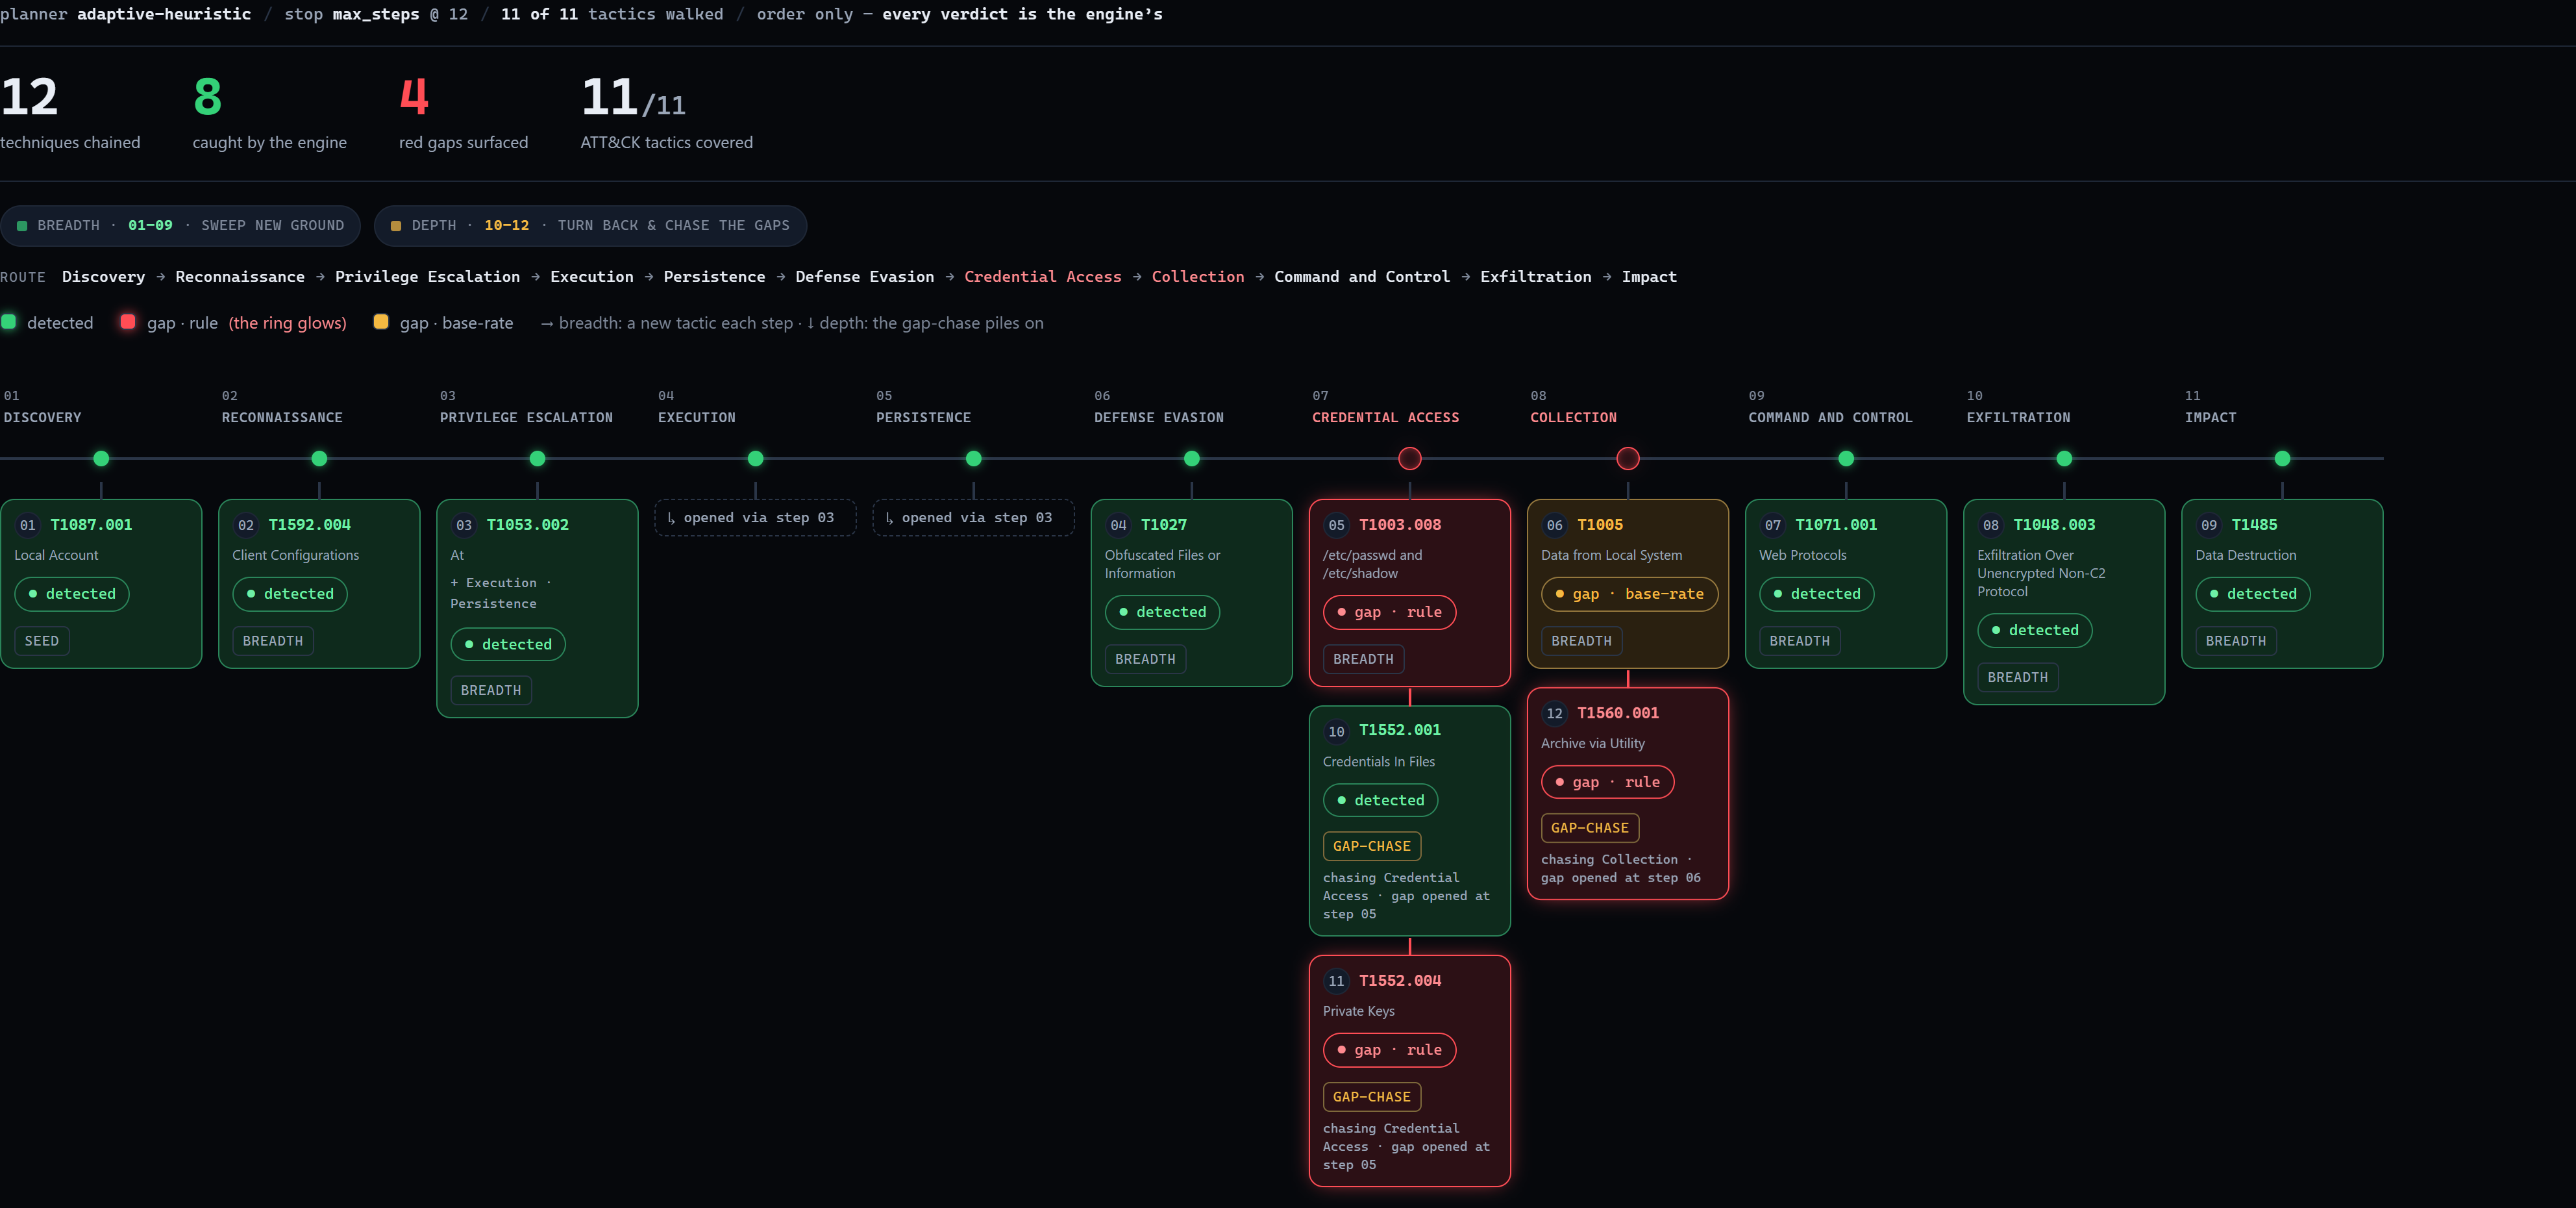The height and width of the screenshot is (1208, 2576).
Task: Select the BREADTH 01–09 phase pill
Action: pyautogui.click(x=181, y=226)
